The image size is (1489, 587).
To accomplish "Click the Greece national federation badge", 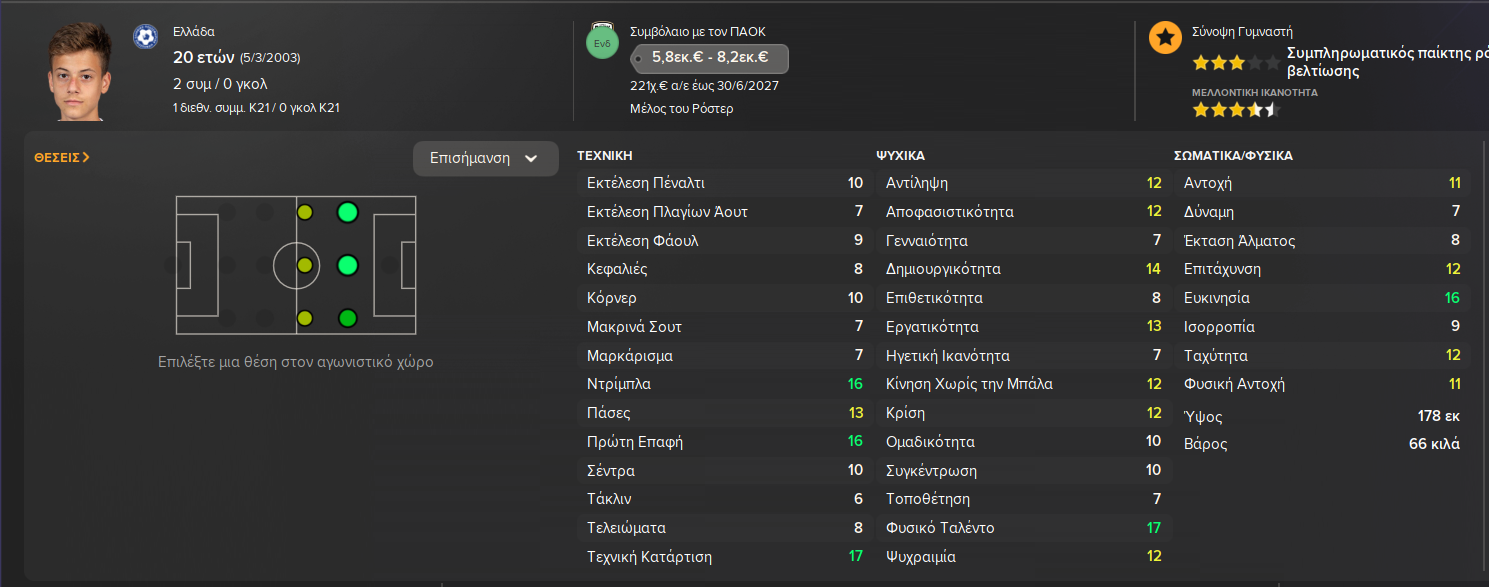I will click(x=145, y=37).
